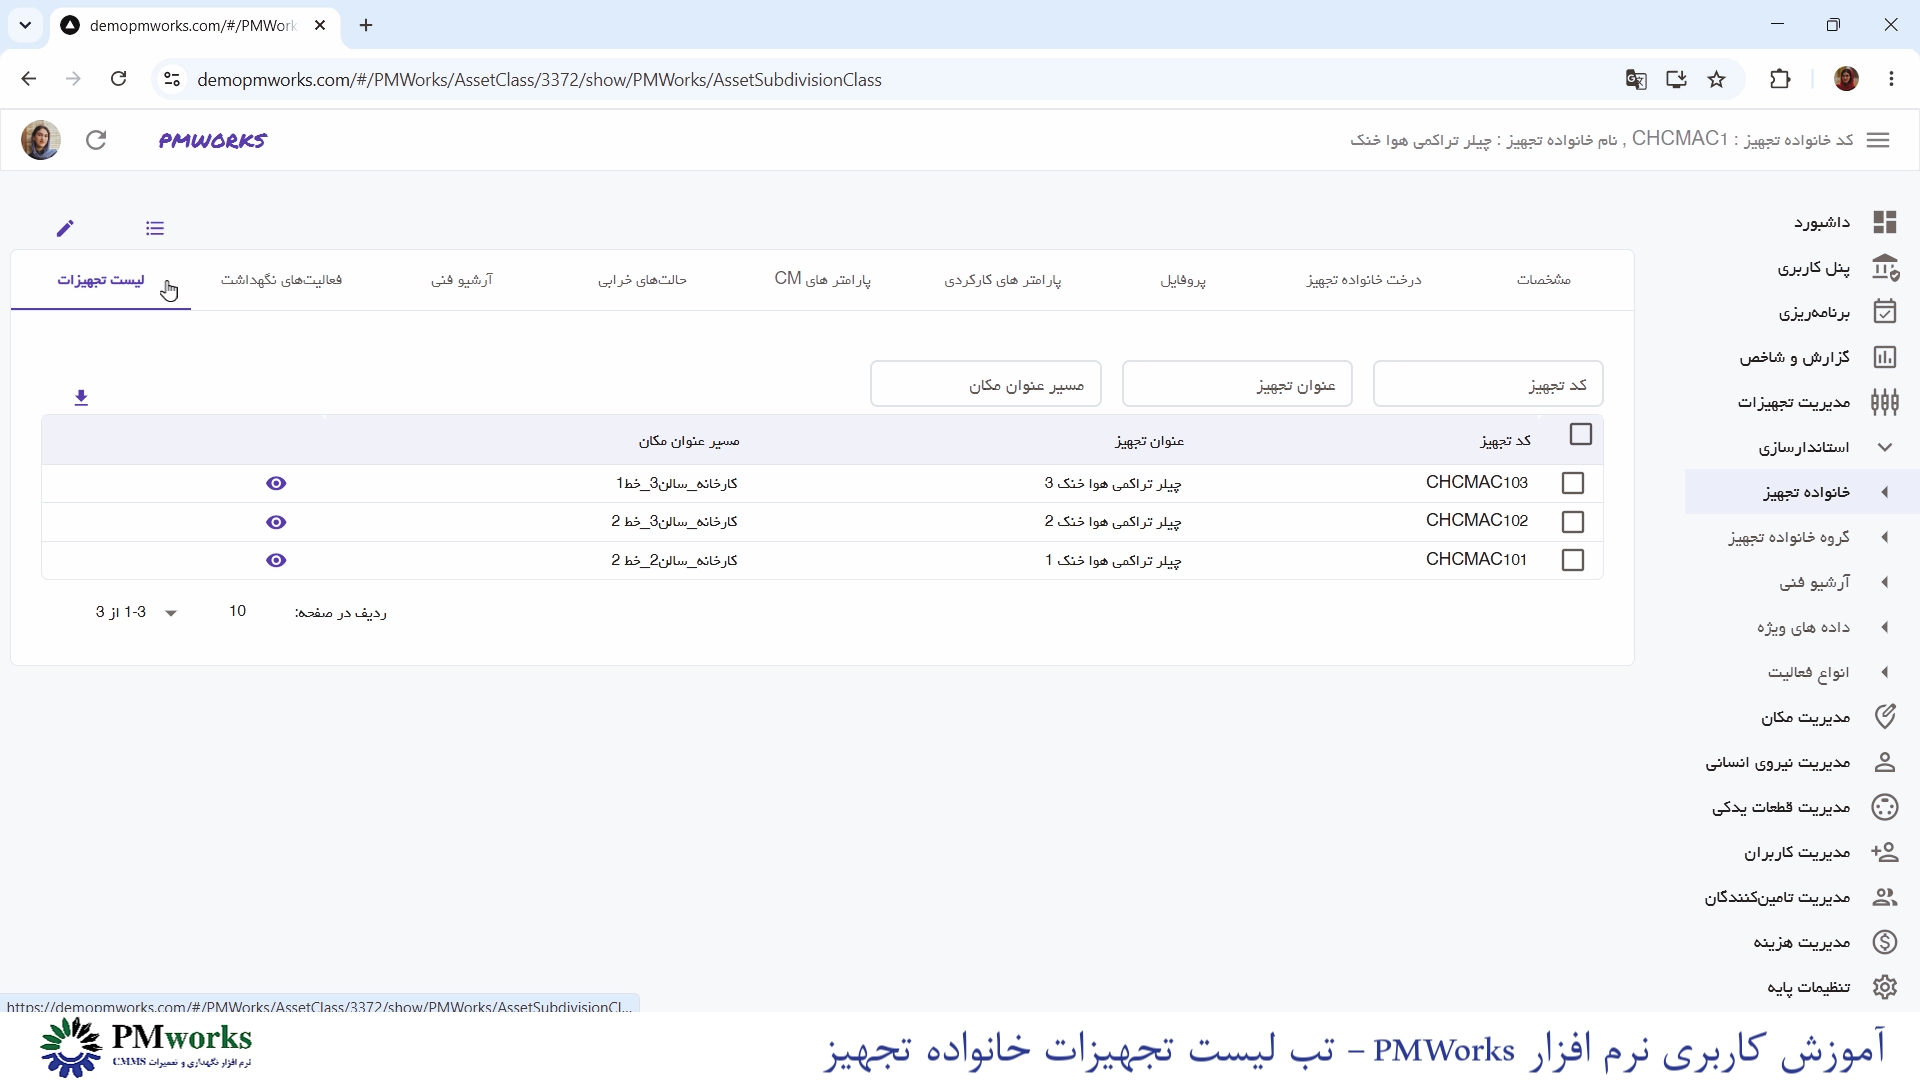This screenshot has height=1080, width=1920.
Task: Toggle the select-all header checkbox
Action: [x=1581, y=434]
